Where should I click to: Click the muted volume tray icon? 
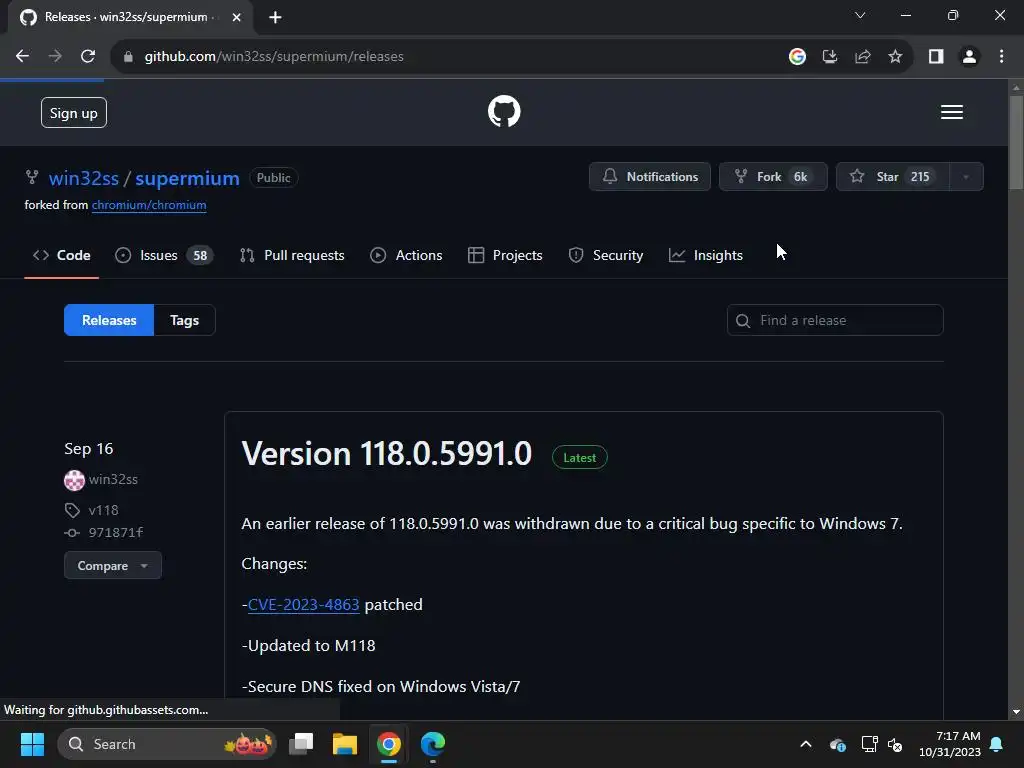(x=895, y=744)
